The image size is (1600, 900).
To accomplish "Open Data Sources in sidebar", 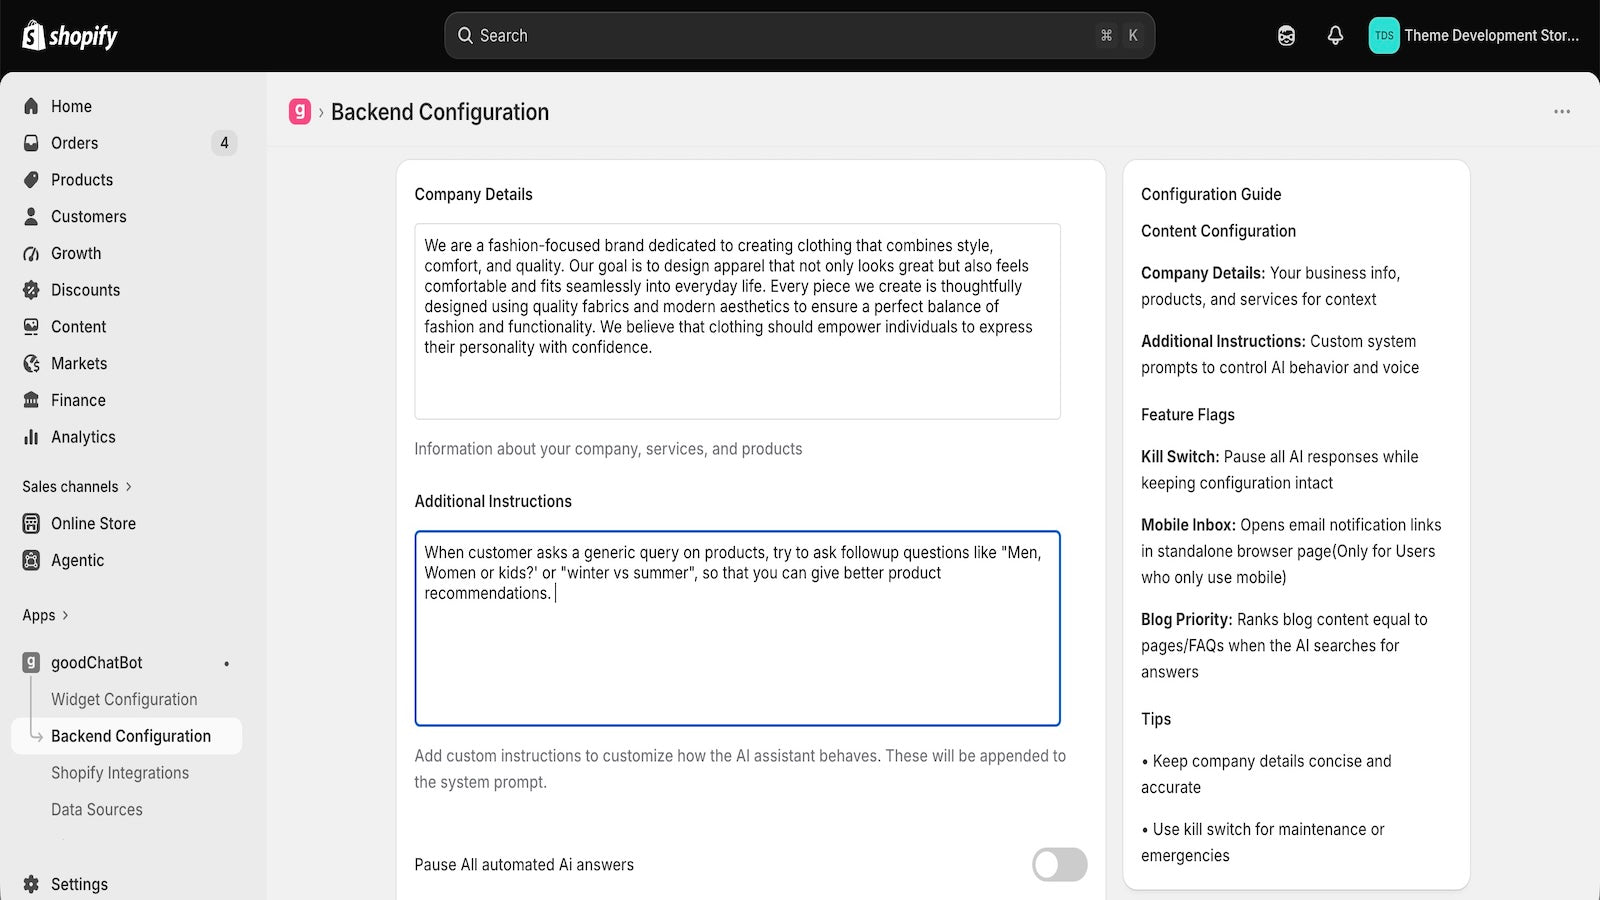I will pyautogui.click(x=97, y=810).
